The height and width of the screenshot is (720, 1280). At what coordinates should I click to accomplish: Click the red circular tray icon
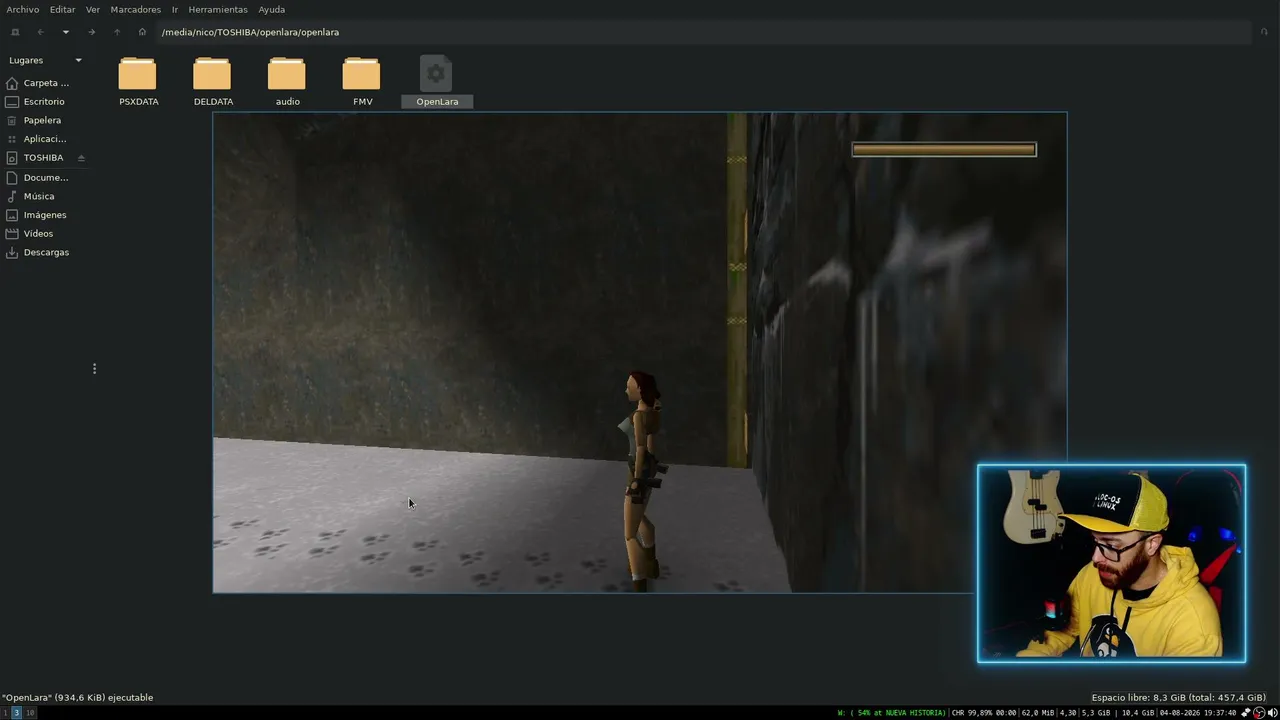click(1259, 713)
